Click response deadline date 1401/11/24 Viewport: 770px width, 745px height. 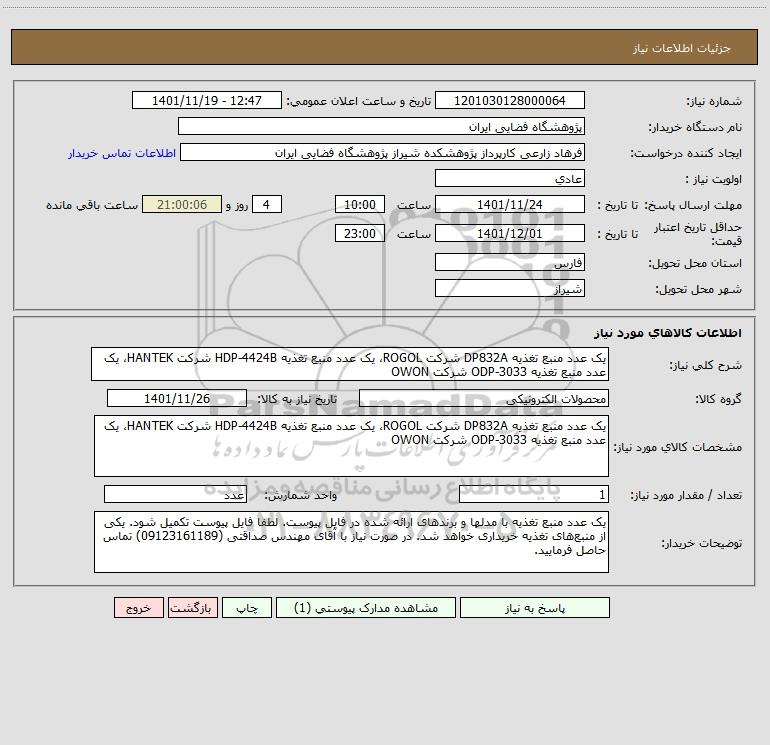(x=510, y=204)
